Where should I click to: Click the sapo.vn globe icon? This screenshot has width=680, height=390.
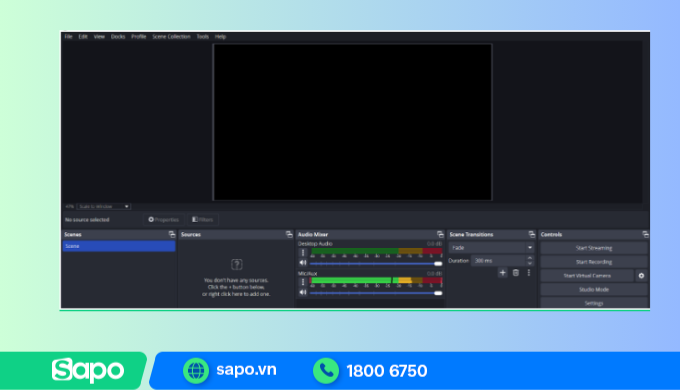(x=196, y=370)
